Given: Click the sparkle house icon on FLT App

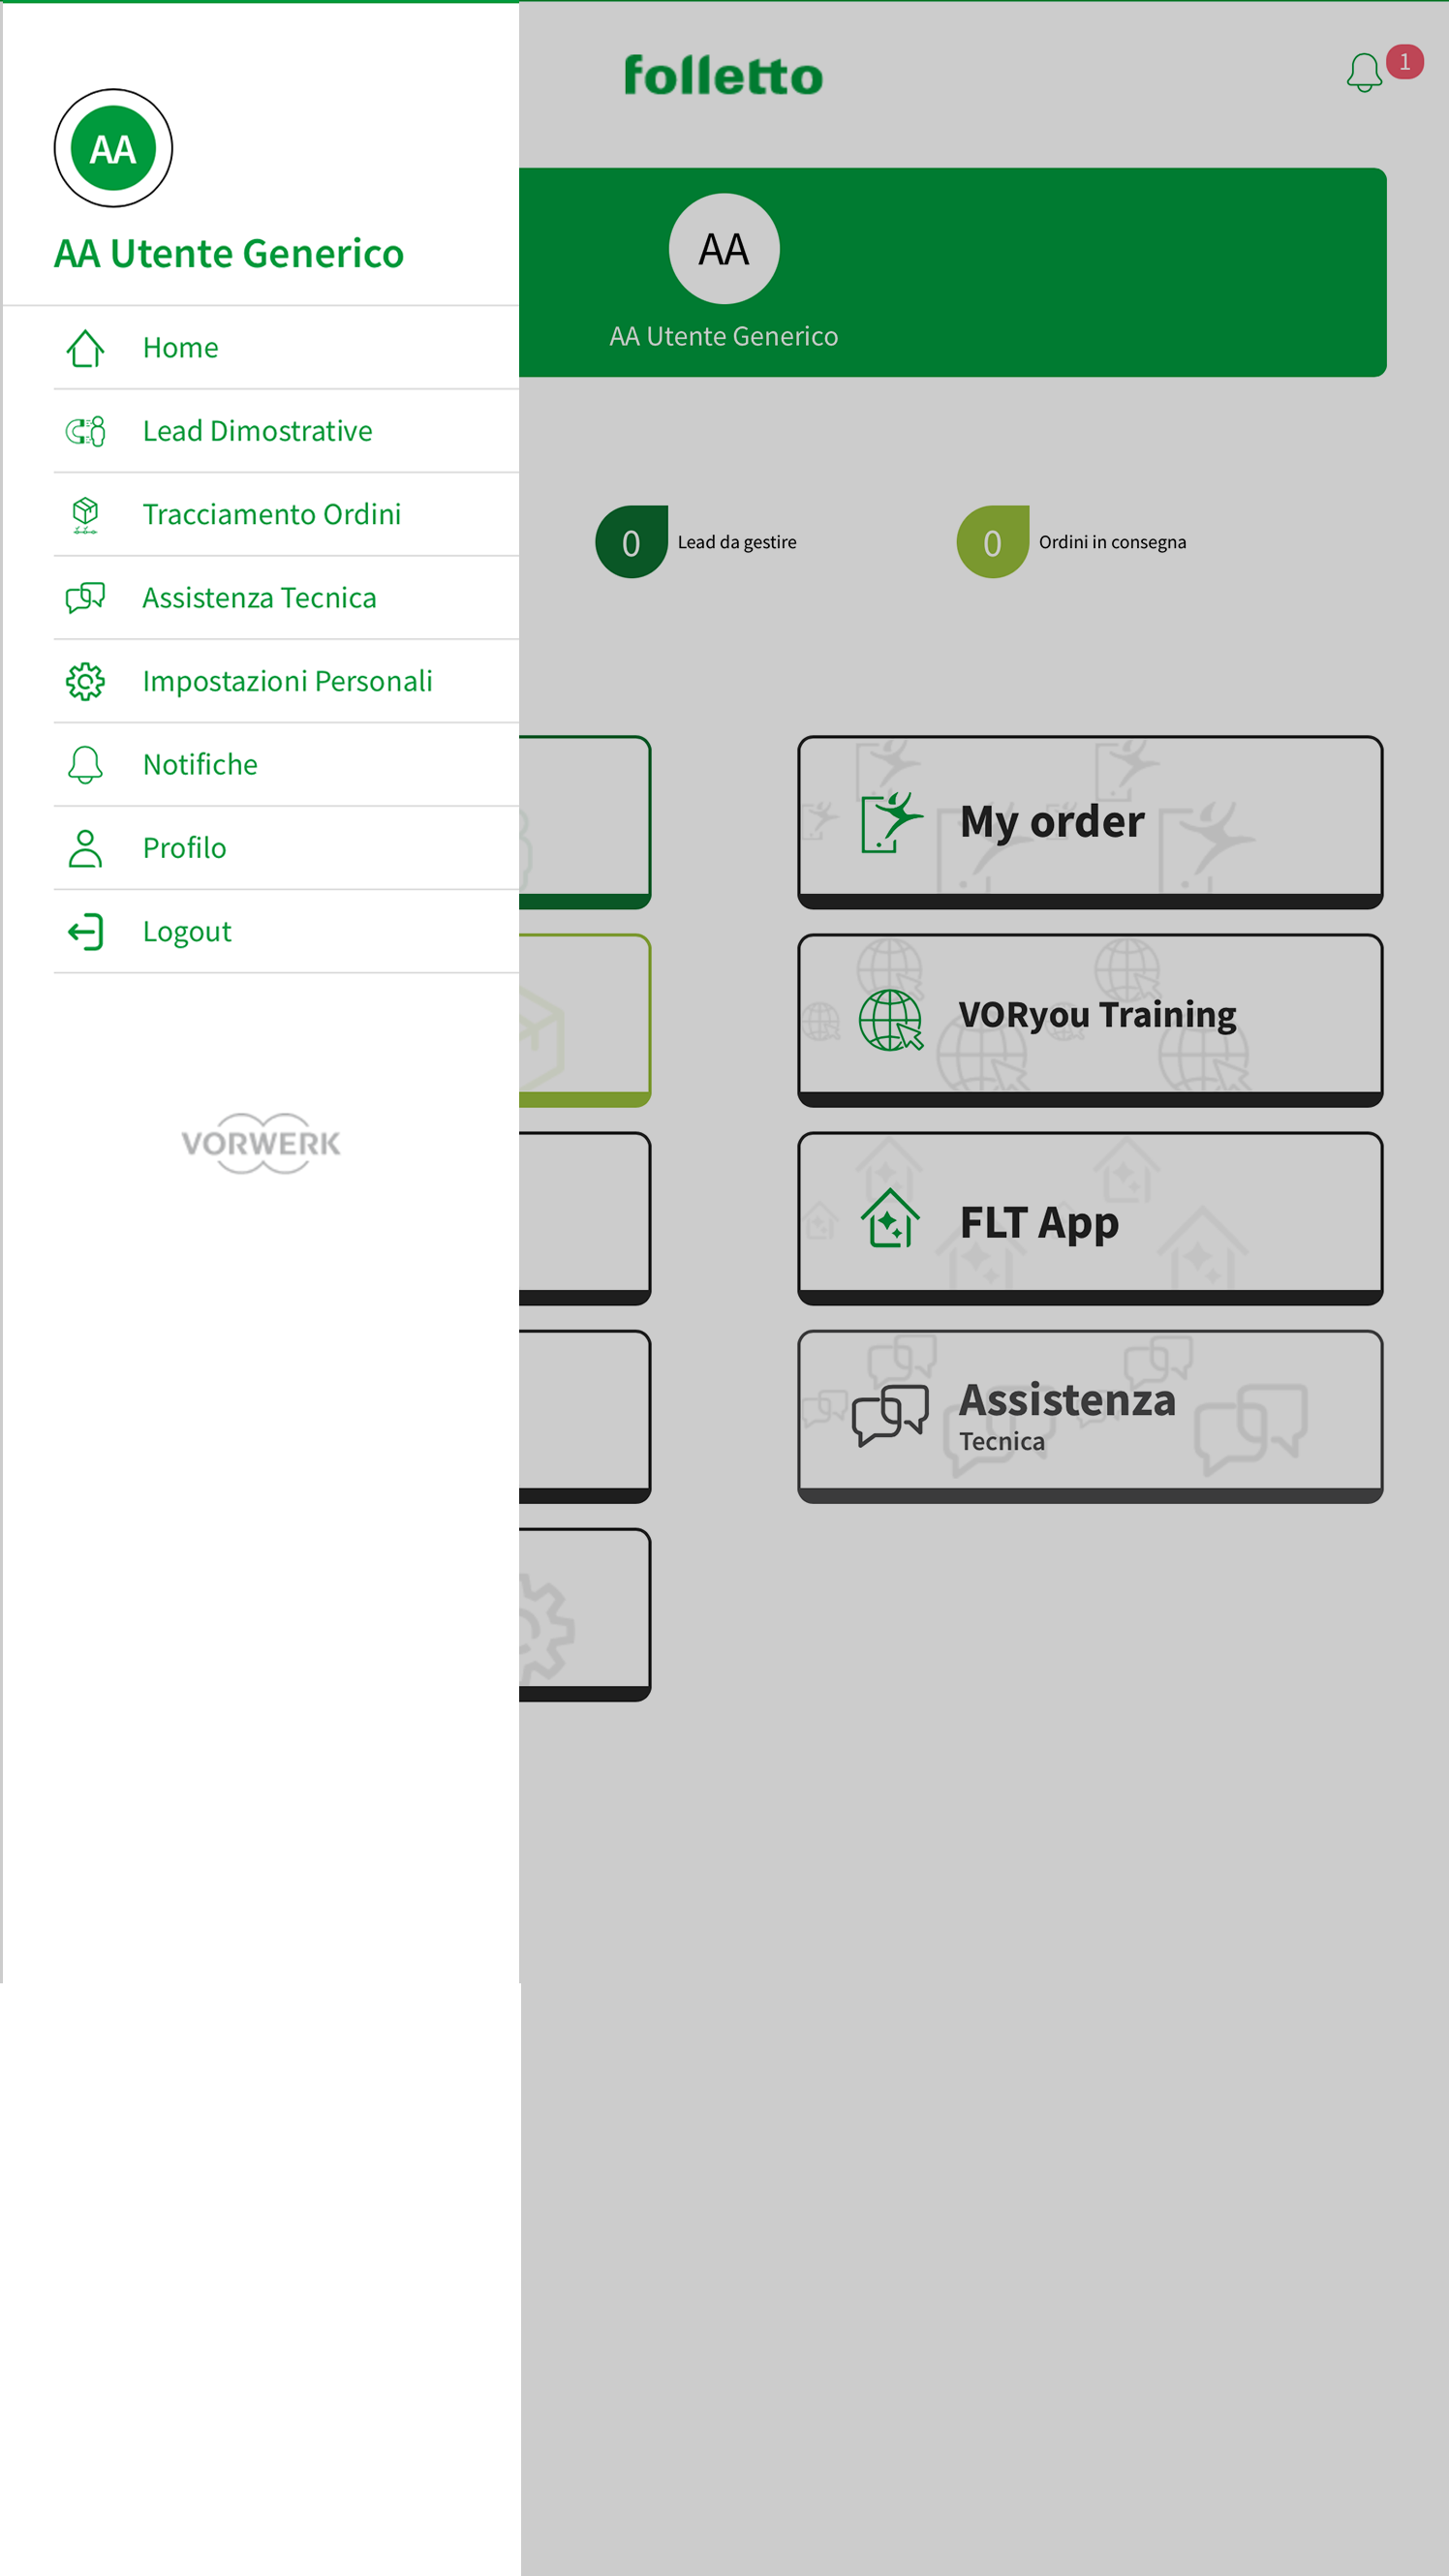Looking at the screenshot, I should [890, 1218].
